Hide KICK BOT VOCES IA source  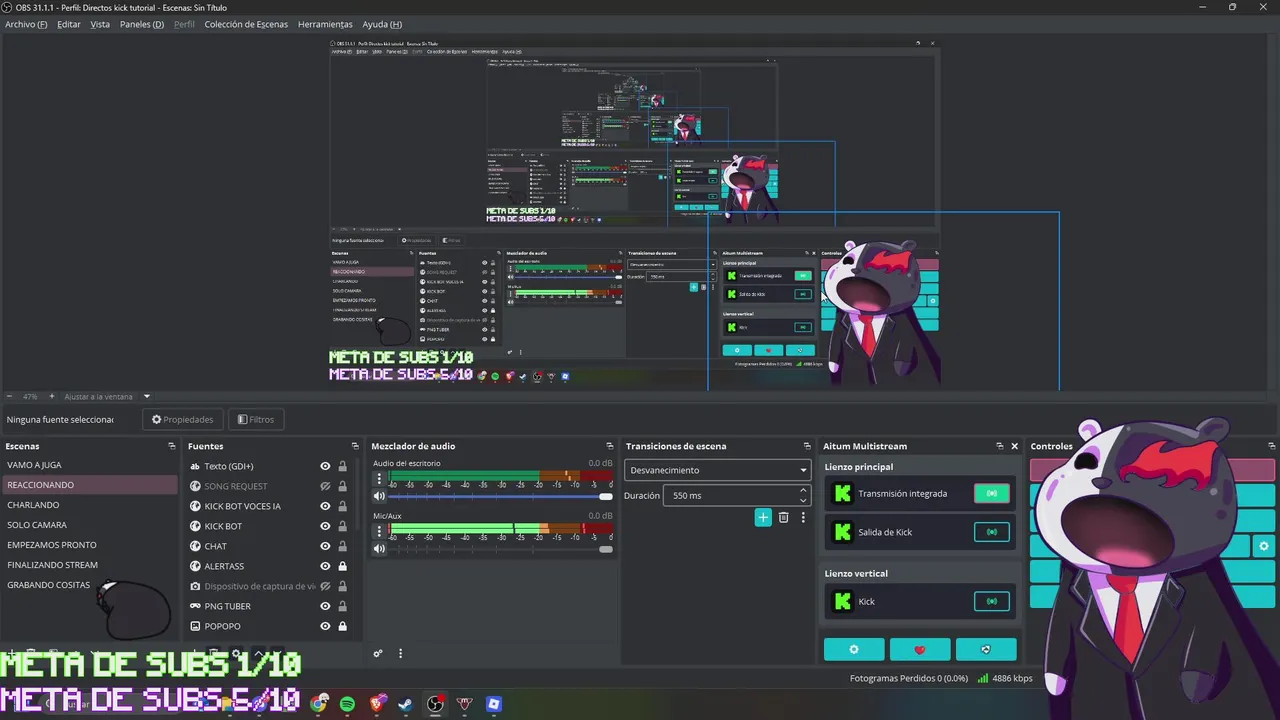tap(325, 506)
